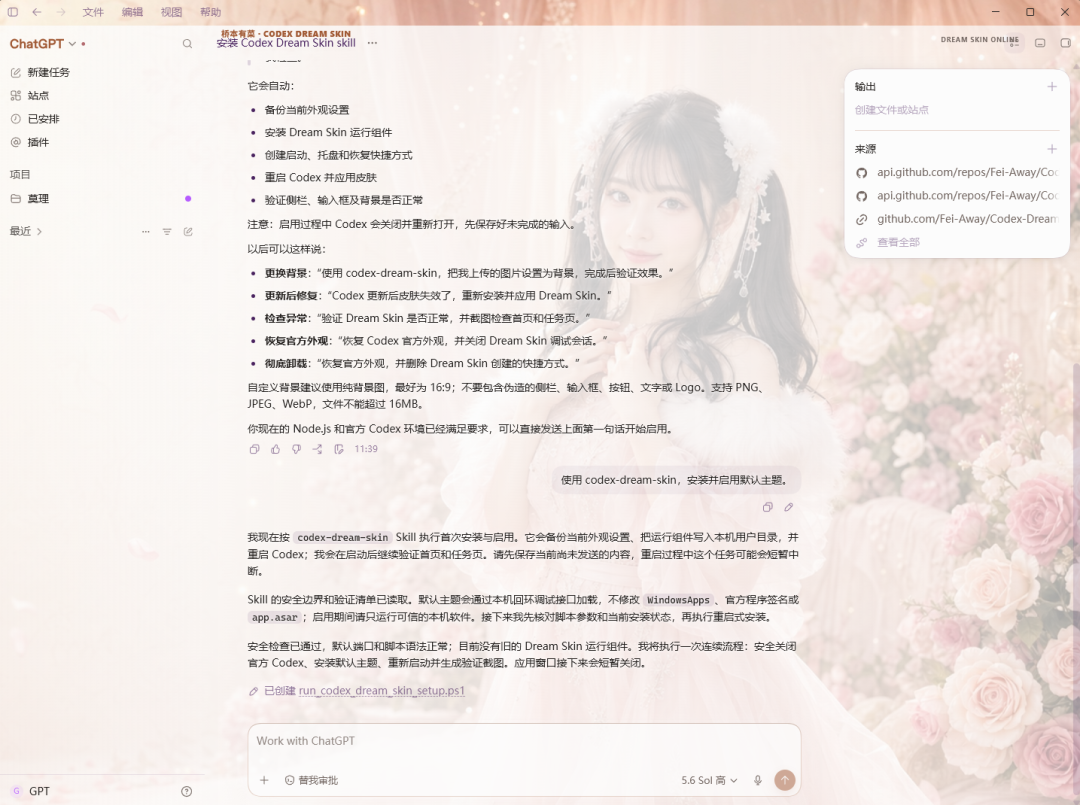Viewport: 1080px width, 805px height.
Task: Open second api.github.com/repos source link
Action: (957, 196)
